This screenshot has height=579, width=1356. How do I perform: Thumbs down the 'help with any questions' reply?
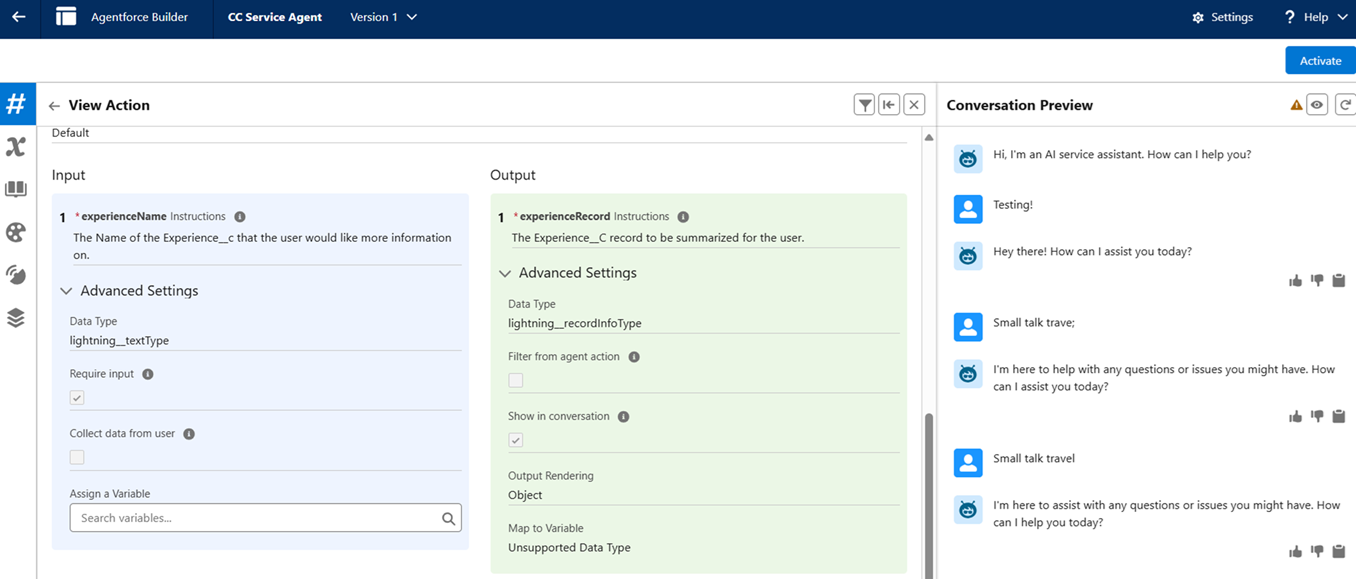1317,416
